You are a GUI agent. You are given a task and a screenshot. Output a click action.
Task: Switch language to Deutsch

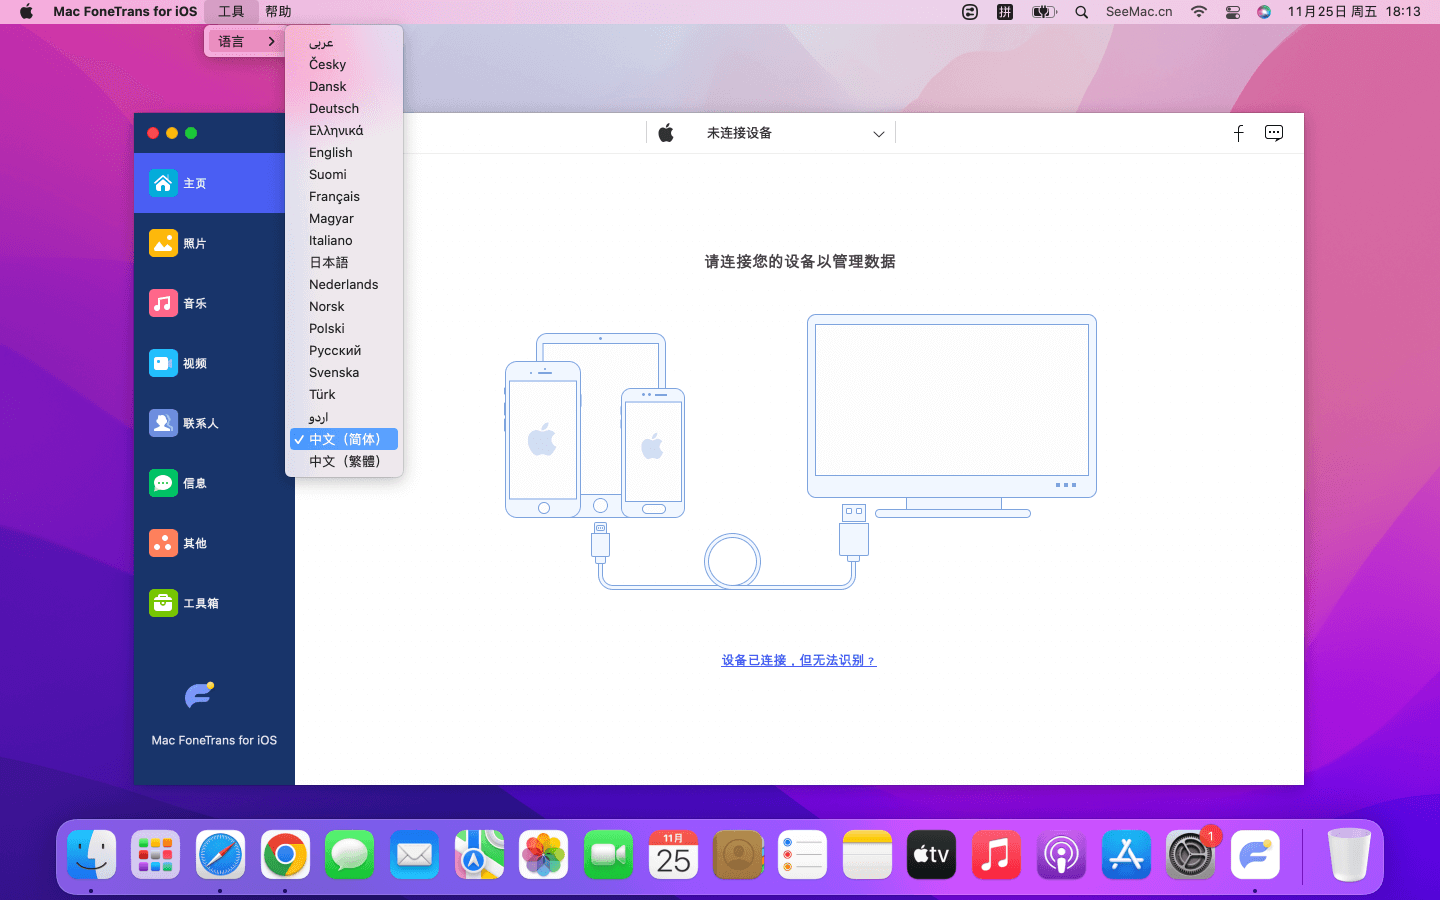pyautogui.click(x=344, y=109)
